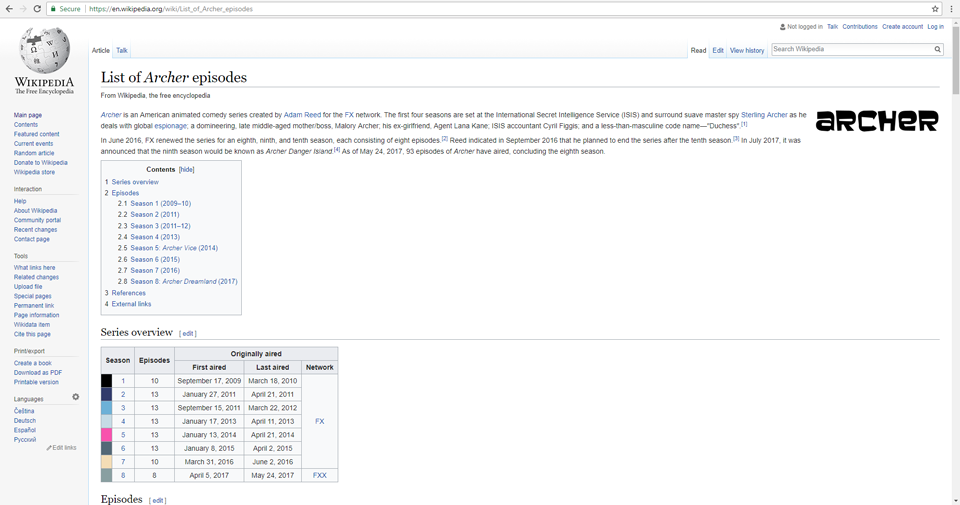Open the View history tab
The width and height of the screenshot is (960, 505).
click(746, 51)
